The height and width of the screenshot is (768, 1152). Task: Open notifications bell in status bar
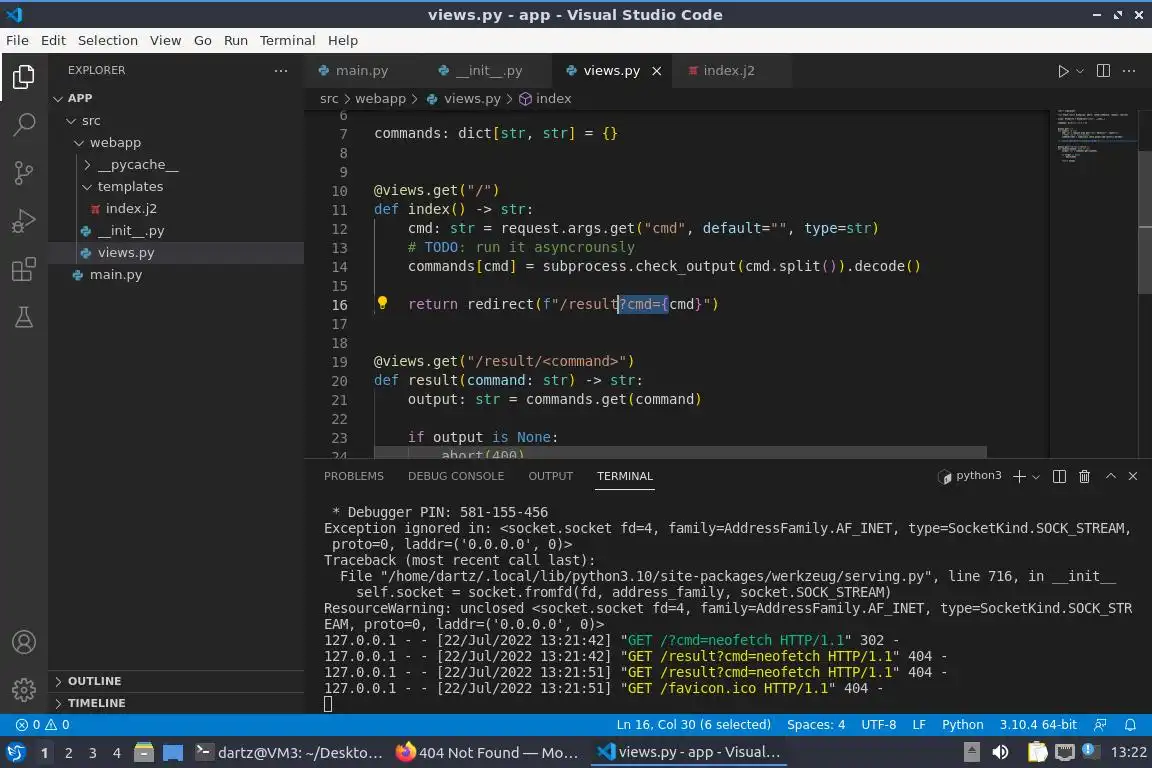pyautogui.click(x=1131, y=725)
